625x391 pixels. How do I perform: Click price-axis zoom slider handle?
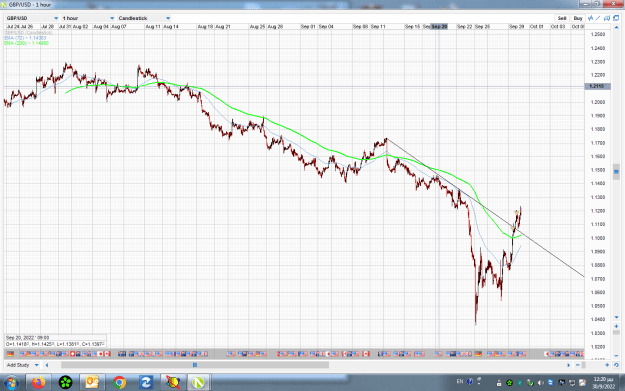tap(616, 332)
